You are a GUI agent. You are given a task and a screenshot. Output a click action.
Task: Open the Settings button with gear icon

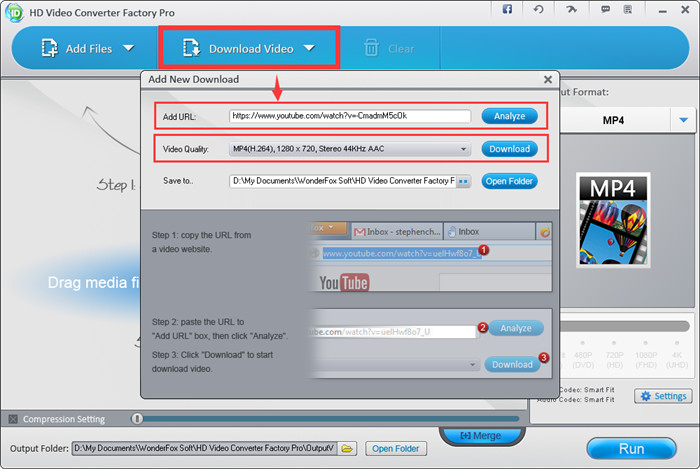click(x=663, y=396)
